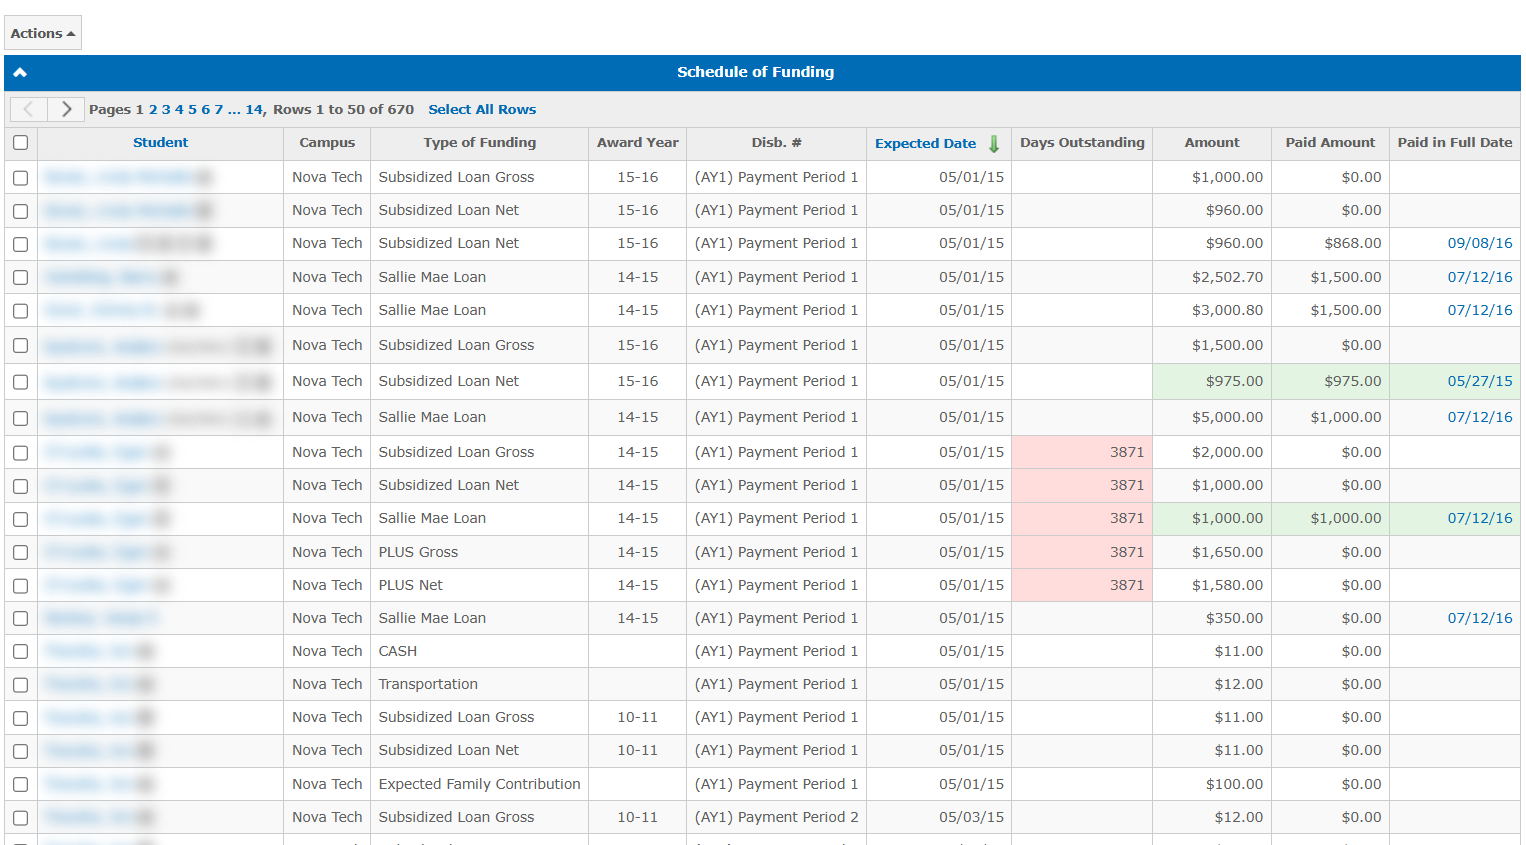Click the $100.00 amount cell
Image resolution: width=1526 pixels, height=845 pixels.
point(1212,784)
